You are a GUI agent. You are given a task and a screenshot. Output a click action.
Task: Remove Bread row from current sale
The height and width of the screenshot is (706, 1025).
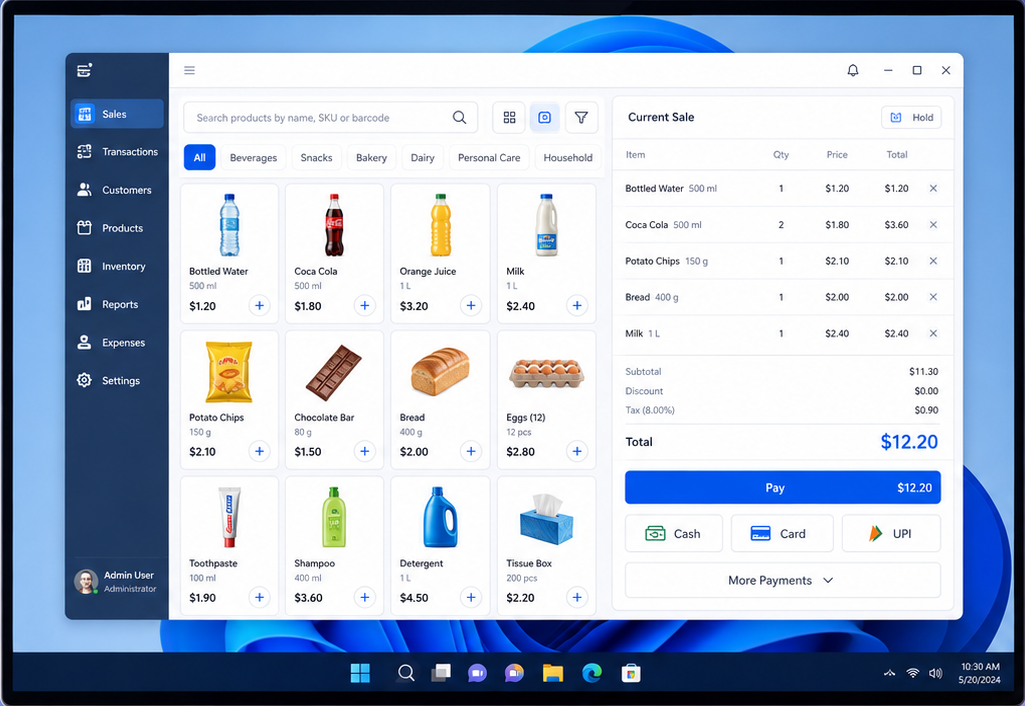point(933,297)
